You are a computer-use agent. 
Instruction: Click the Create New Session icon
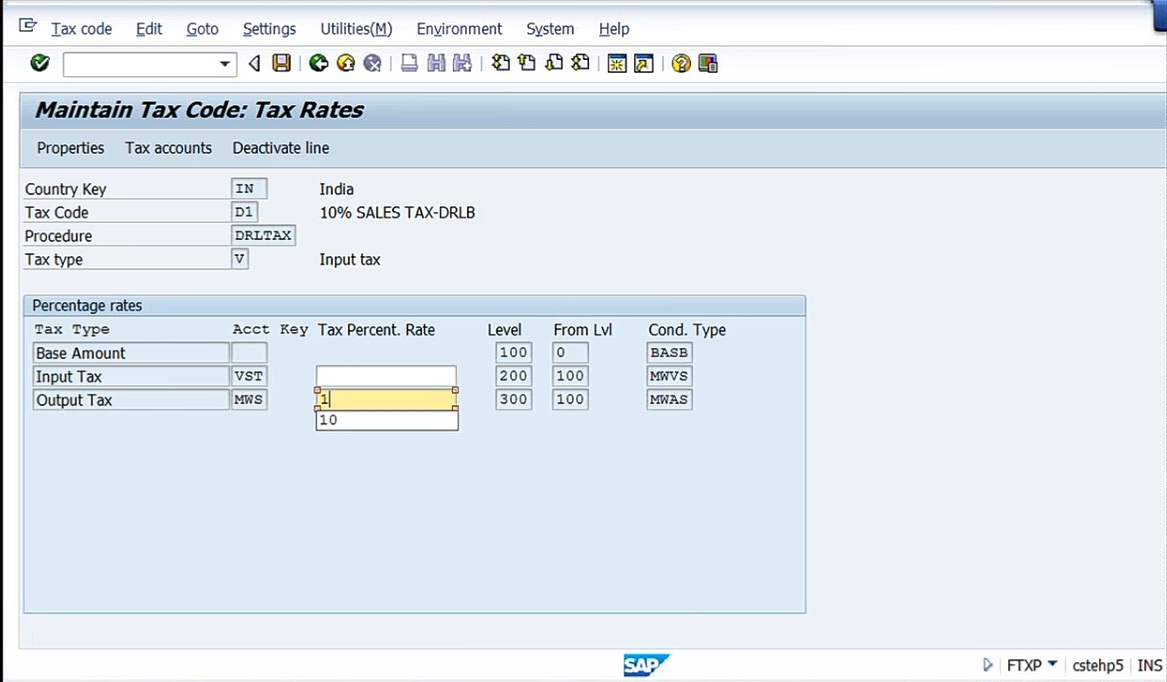(617, 63)
